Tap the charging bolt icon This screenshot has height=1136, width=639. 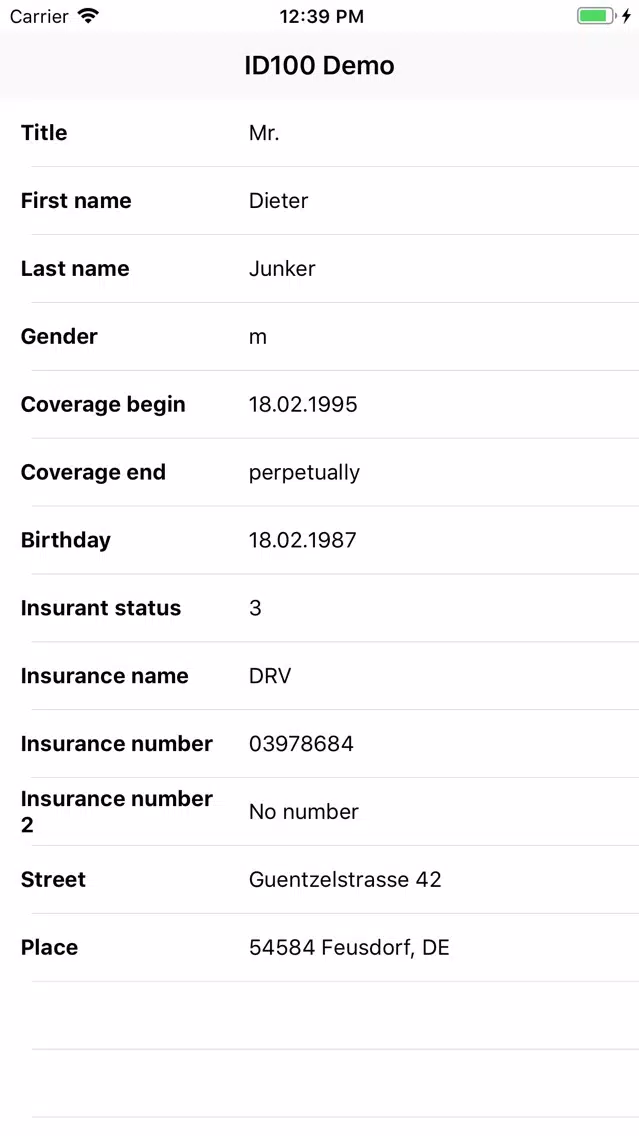point(627,16)
